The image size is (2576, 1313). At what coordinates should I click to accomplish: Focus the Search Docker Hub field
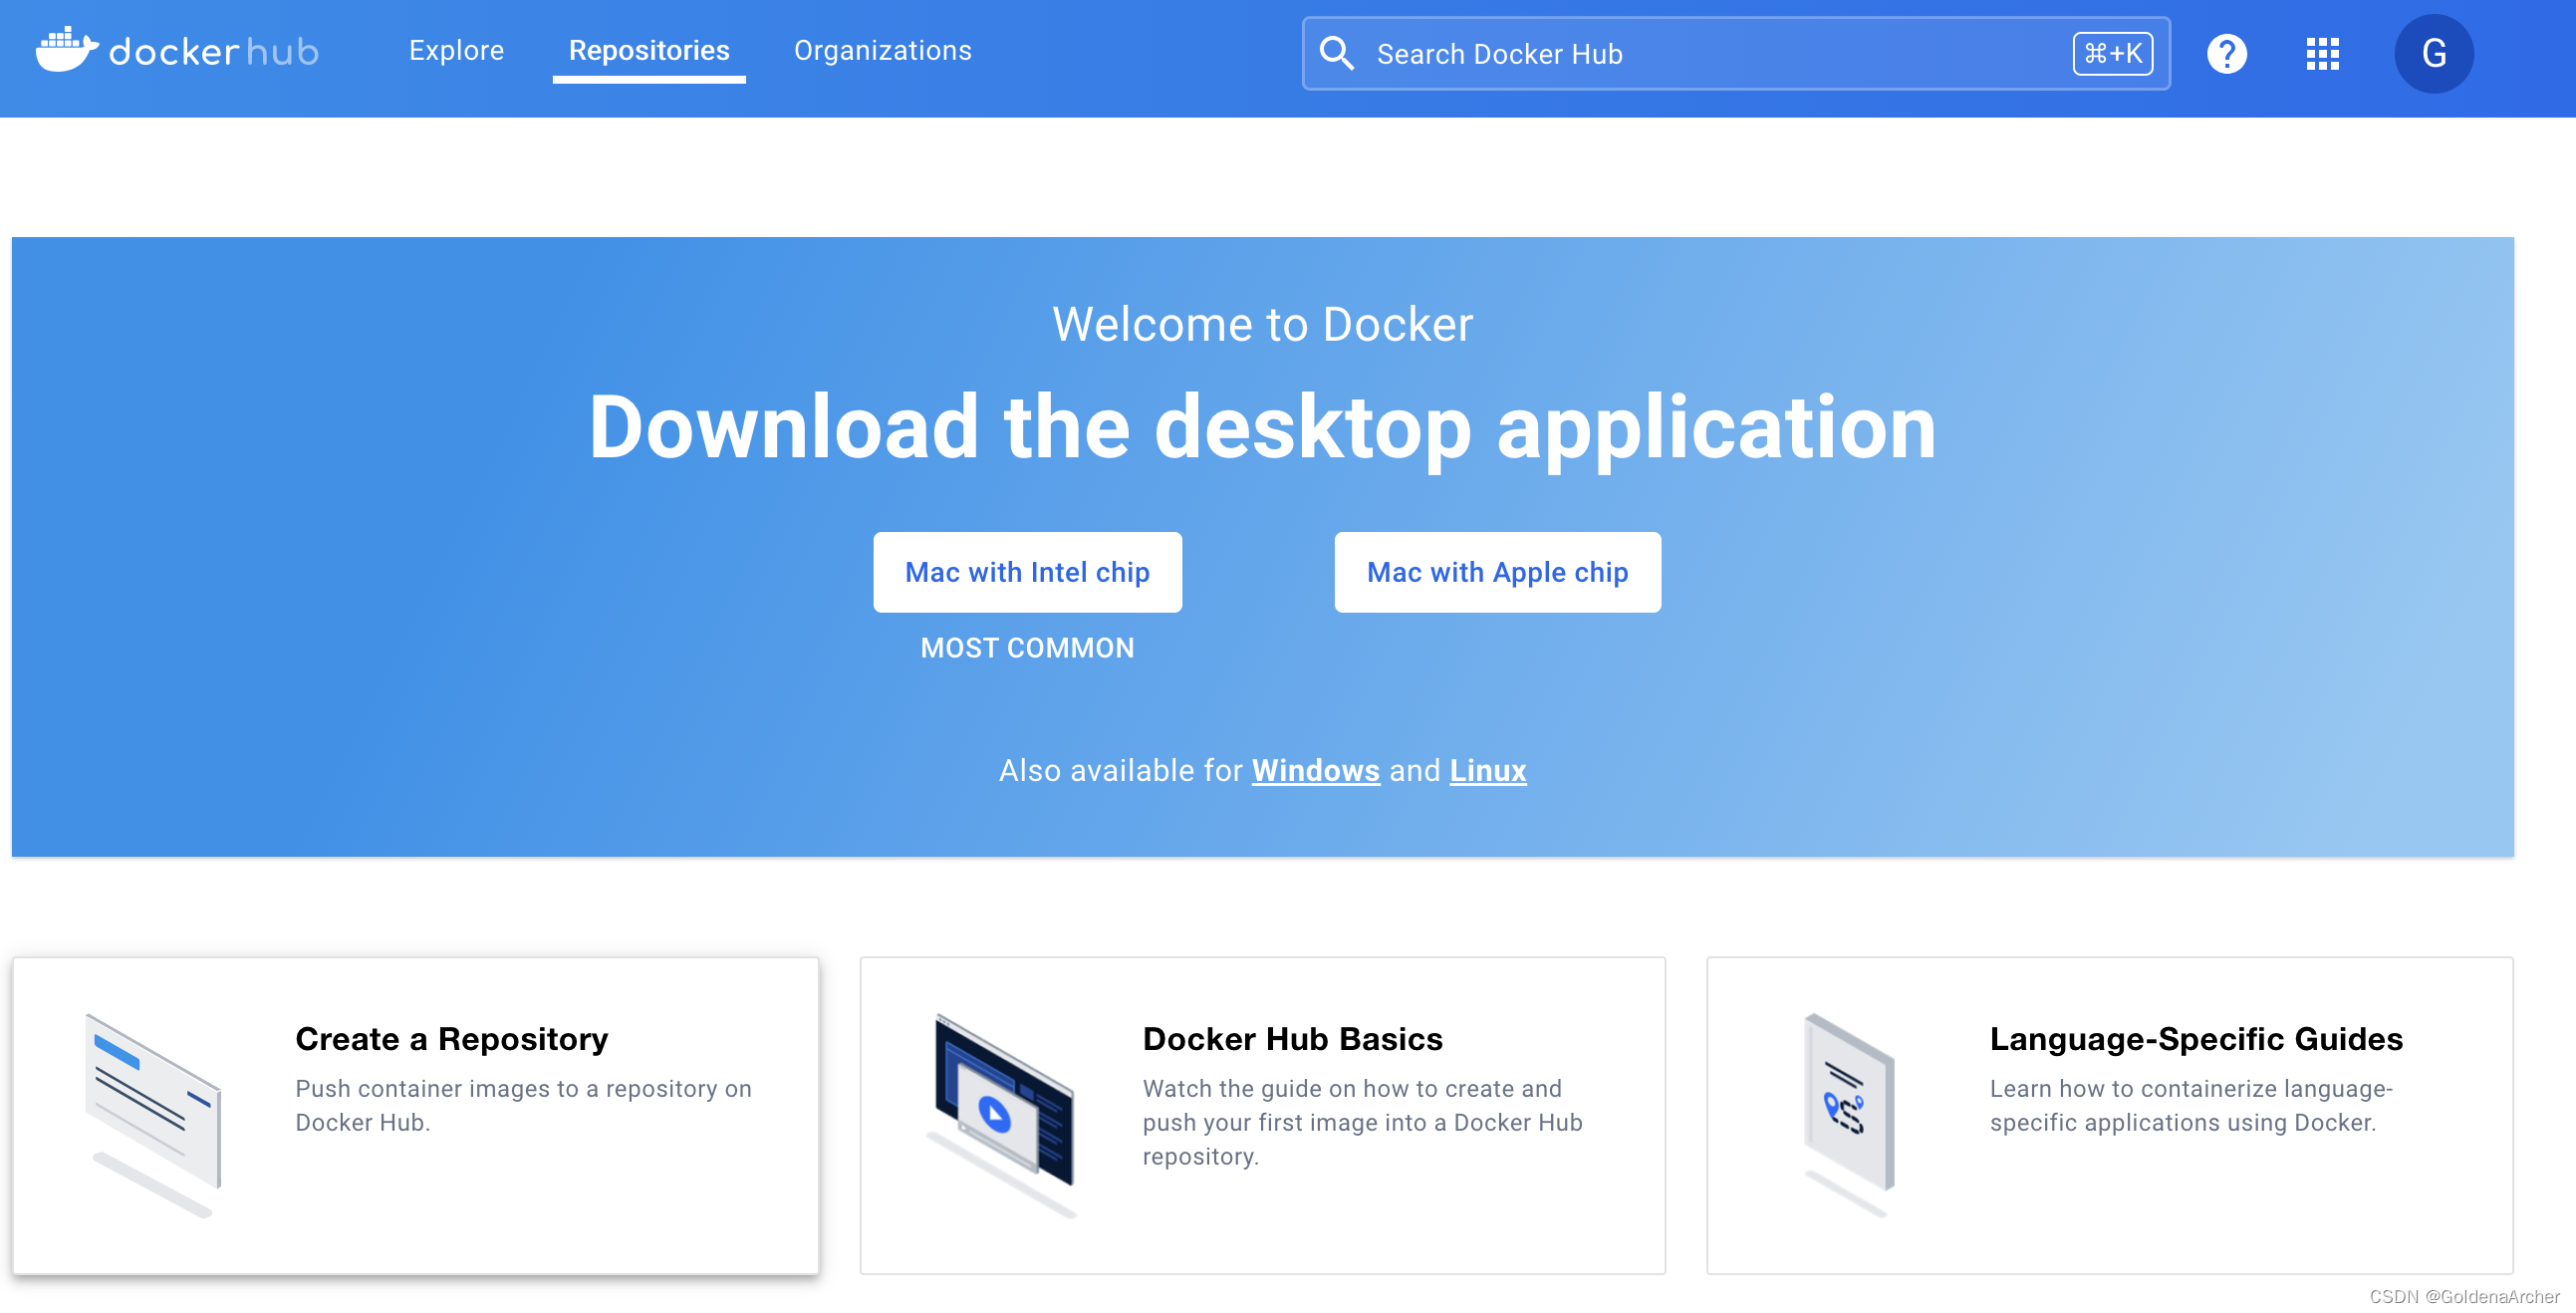(x=1735, y=54)
